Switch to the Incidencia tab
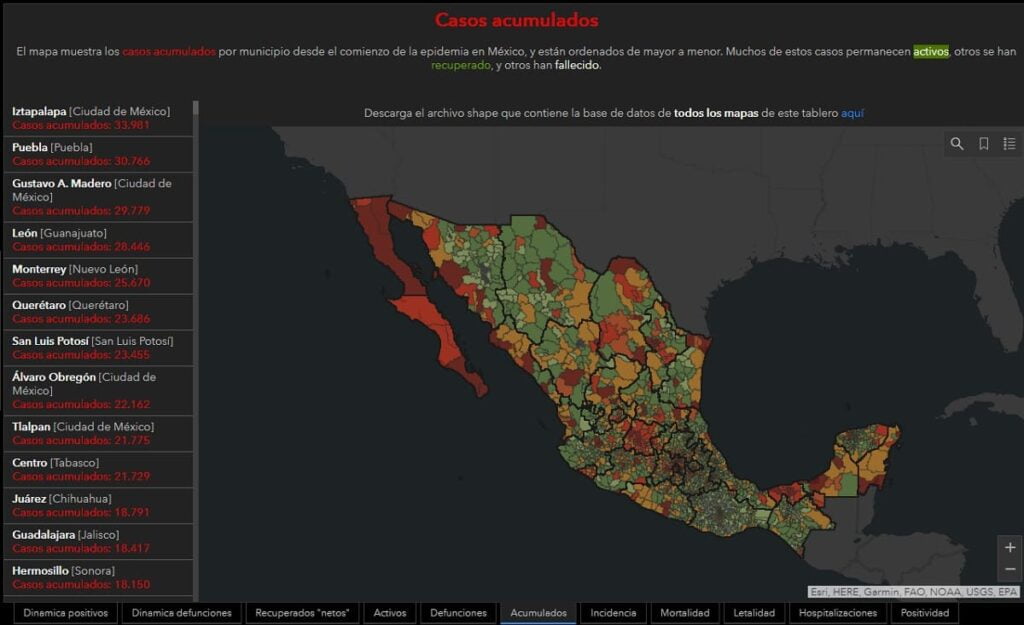 [613, 613]
